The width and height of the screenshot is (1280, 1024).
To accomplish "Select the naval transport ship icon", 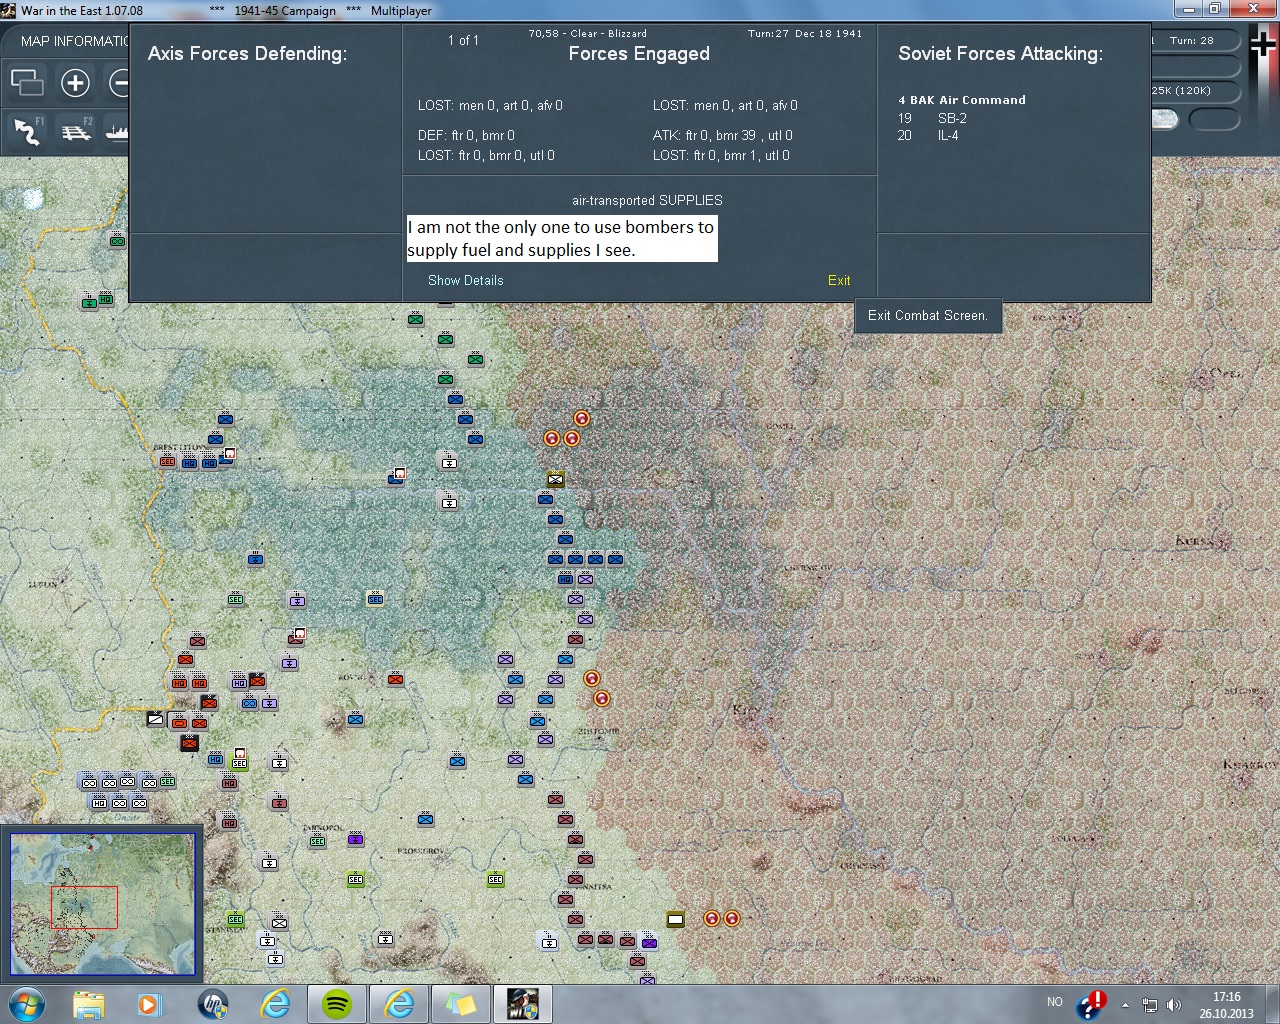I will pyautogui.click(x=117, y=130).
